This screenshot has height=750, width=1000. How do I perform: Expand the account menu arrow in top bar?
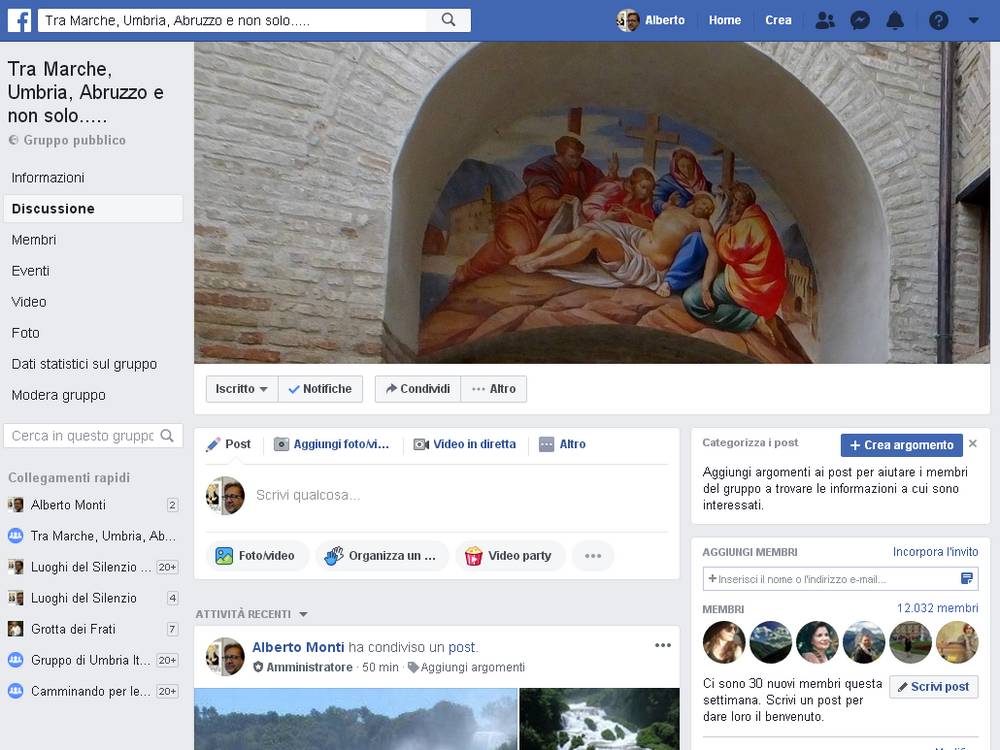[x=973, y=20]
